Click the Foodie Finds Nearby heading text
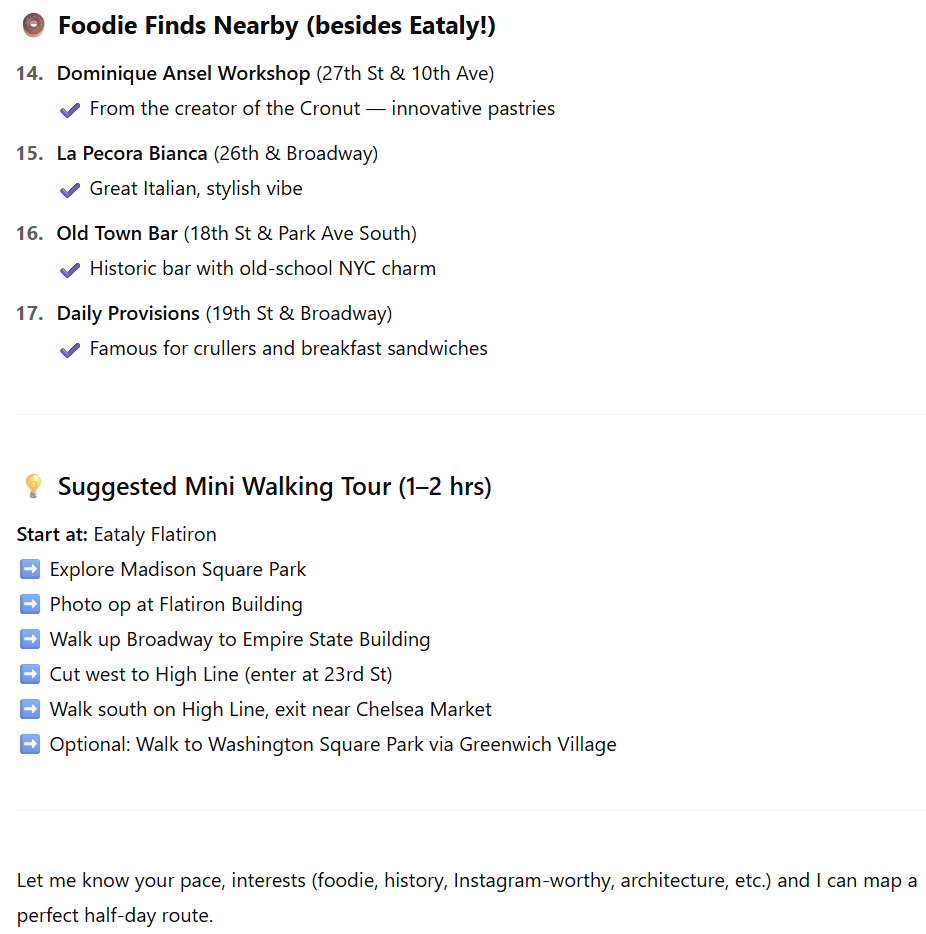 pyautogui.click(x=276, y=26)
